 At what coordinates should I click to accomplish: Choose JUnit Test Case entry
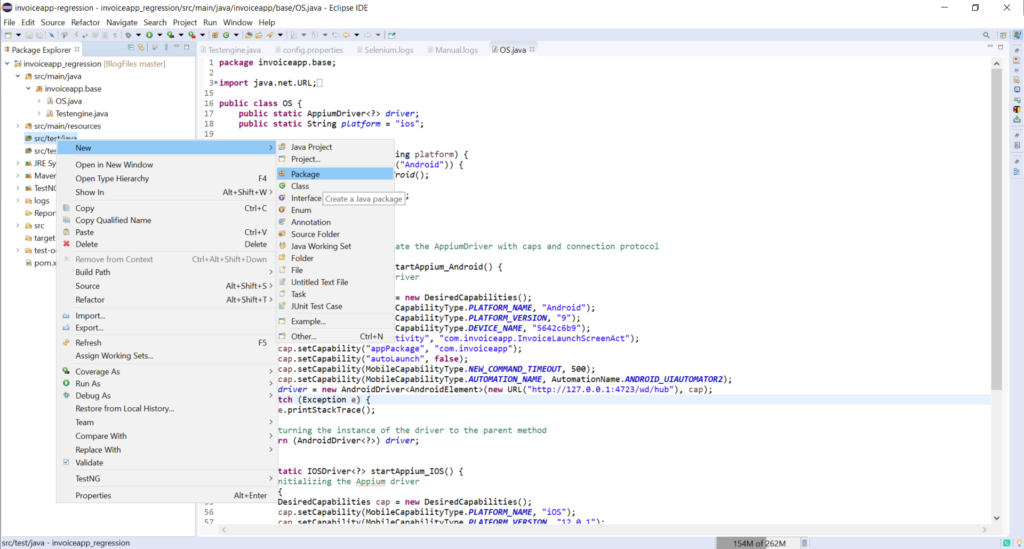click(335, 306)
